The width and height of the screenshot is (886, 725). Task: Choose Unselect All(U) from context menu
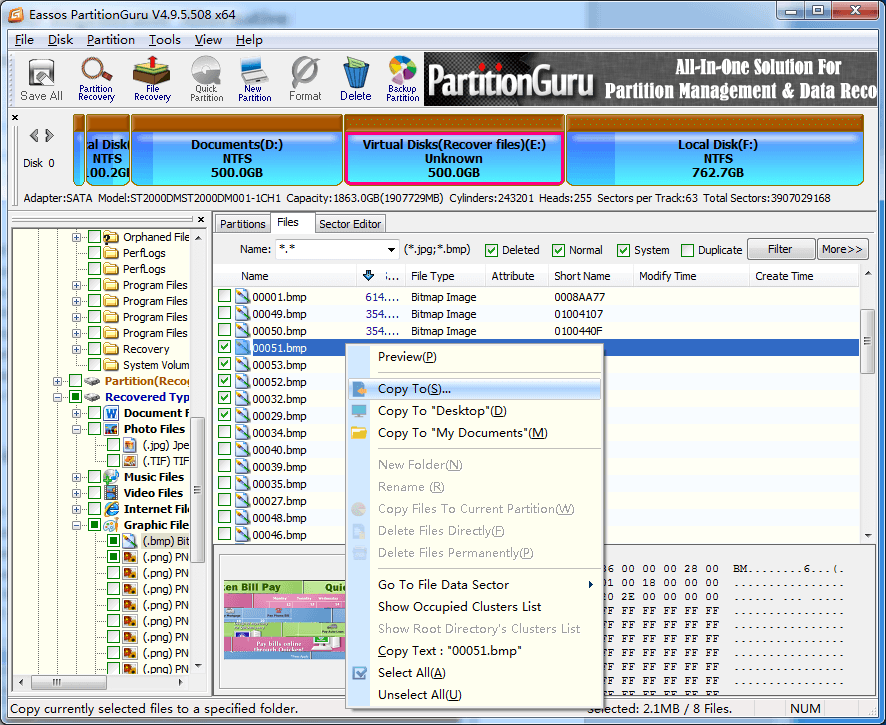[x=475, y=694]
